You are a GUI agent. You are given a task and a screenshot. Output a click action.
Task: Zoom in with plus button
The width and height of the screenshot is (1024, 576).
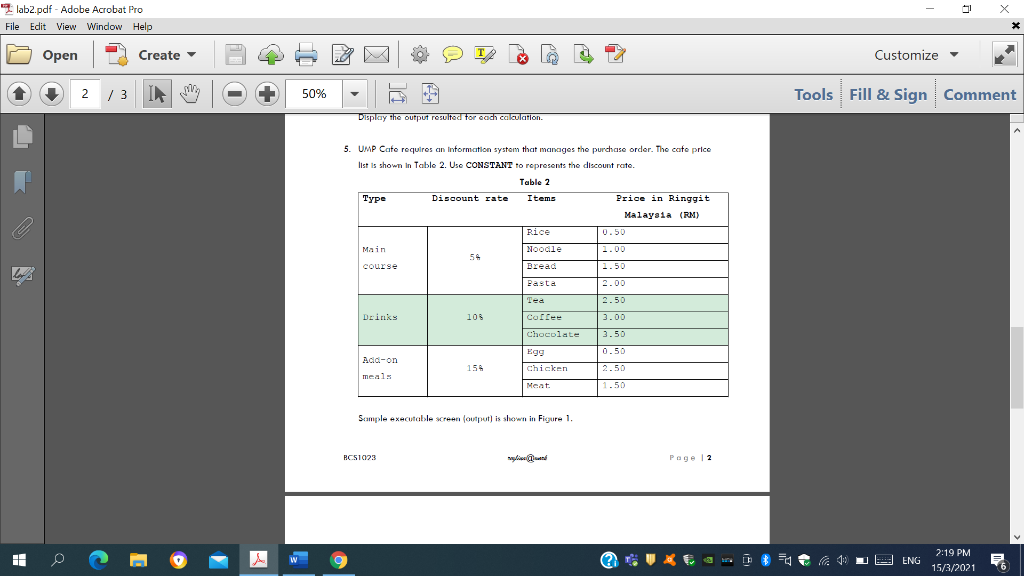[266, 94]
